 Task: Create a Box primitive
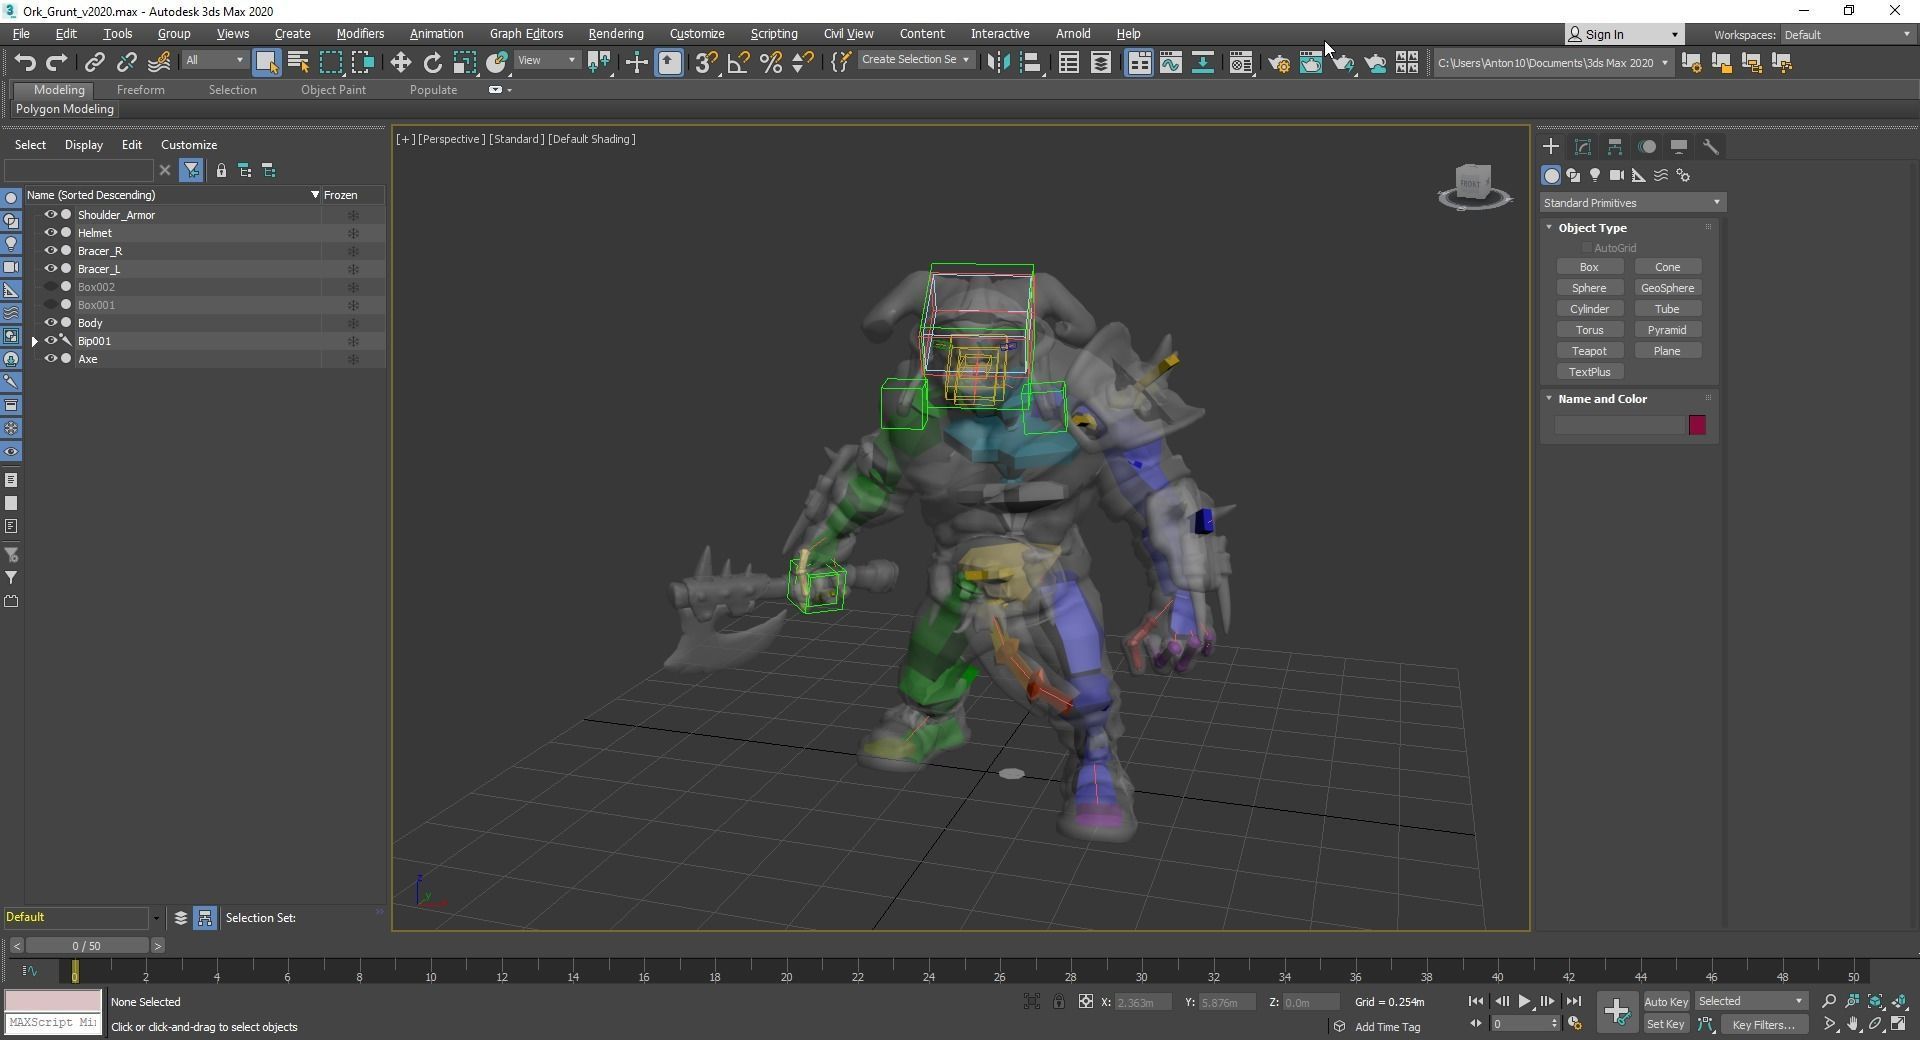click(x=1589, y=267)
